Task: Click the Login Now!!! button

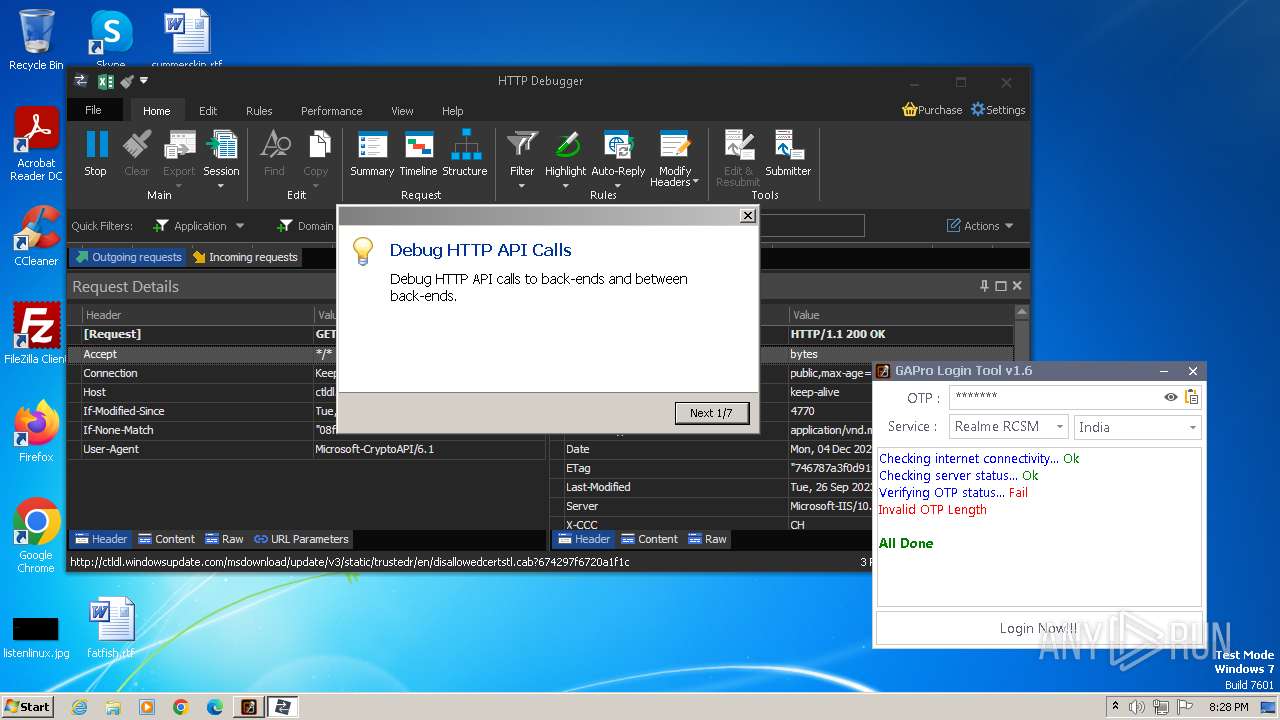Action: (1039, 628)
